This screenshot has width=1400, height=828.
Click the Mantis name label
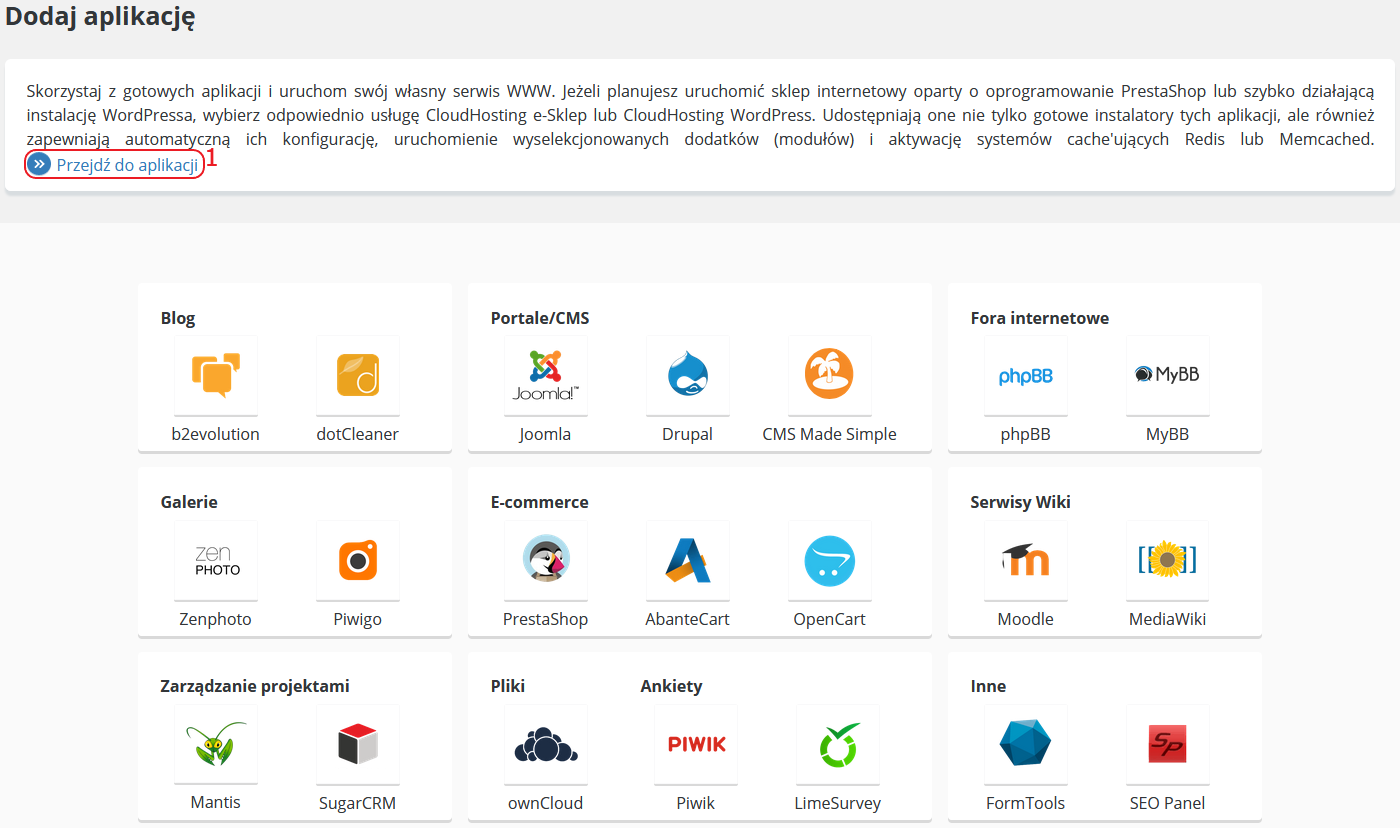[216, 802]
